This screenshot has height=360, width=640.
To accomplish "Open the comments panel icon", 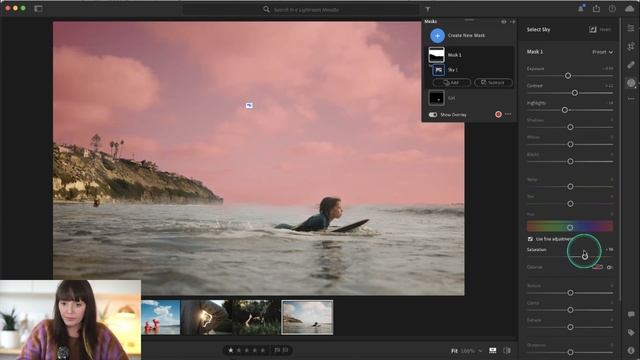I will (x=631, y=314).
